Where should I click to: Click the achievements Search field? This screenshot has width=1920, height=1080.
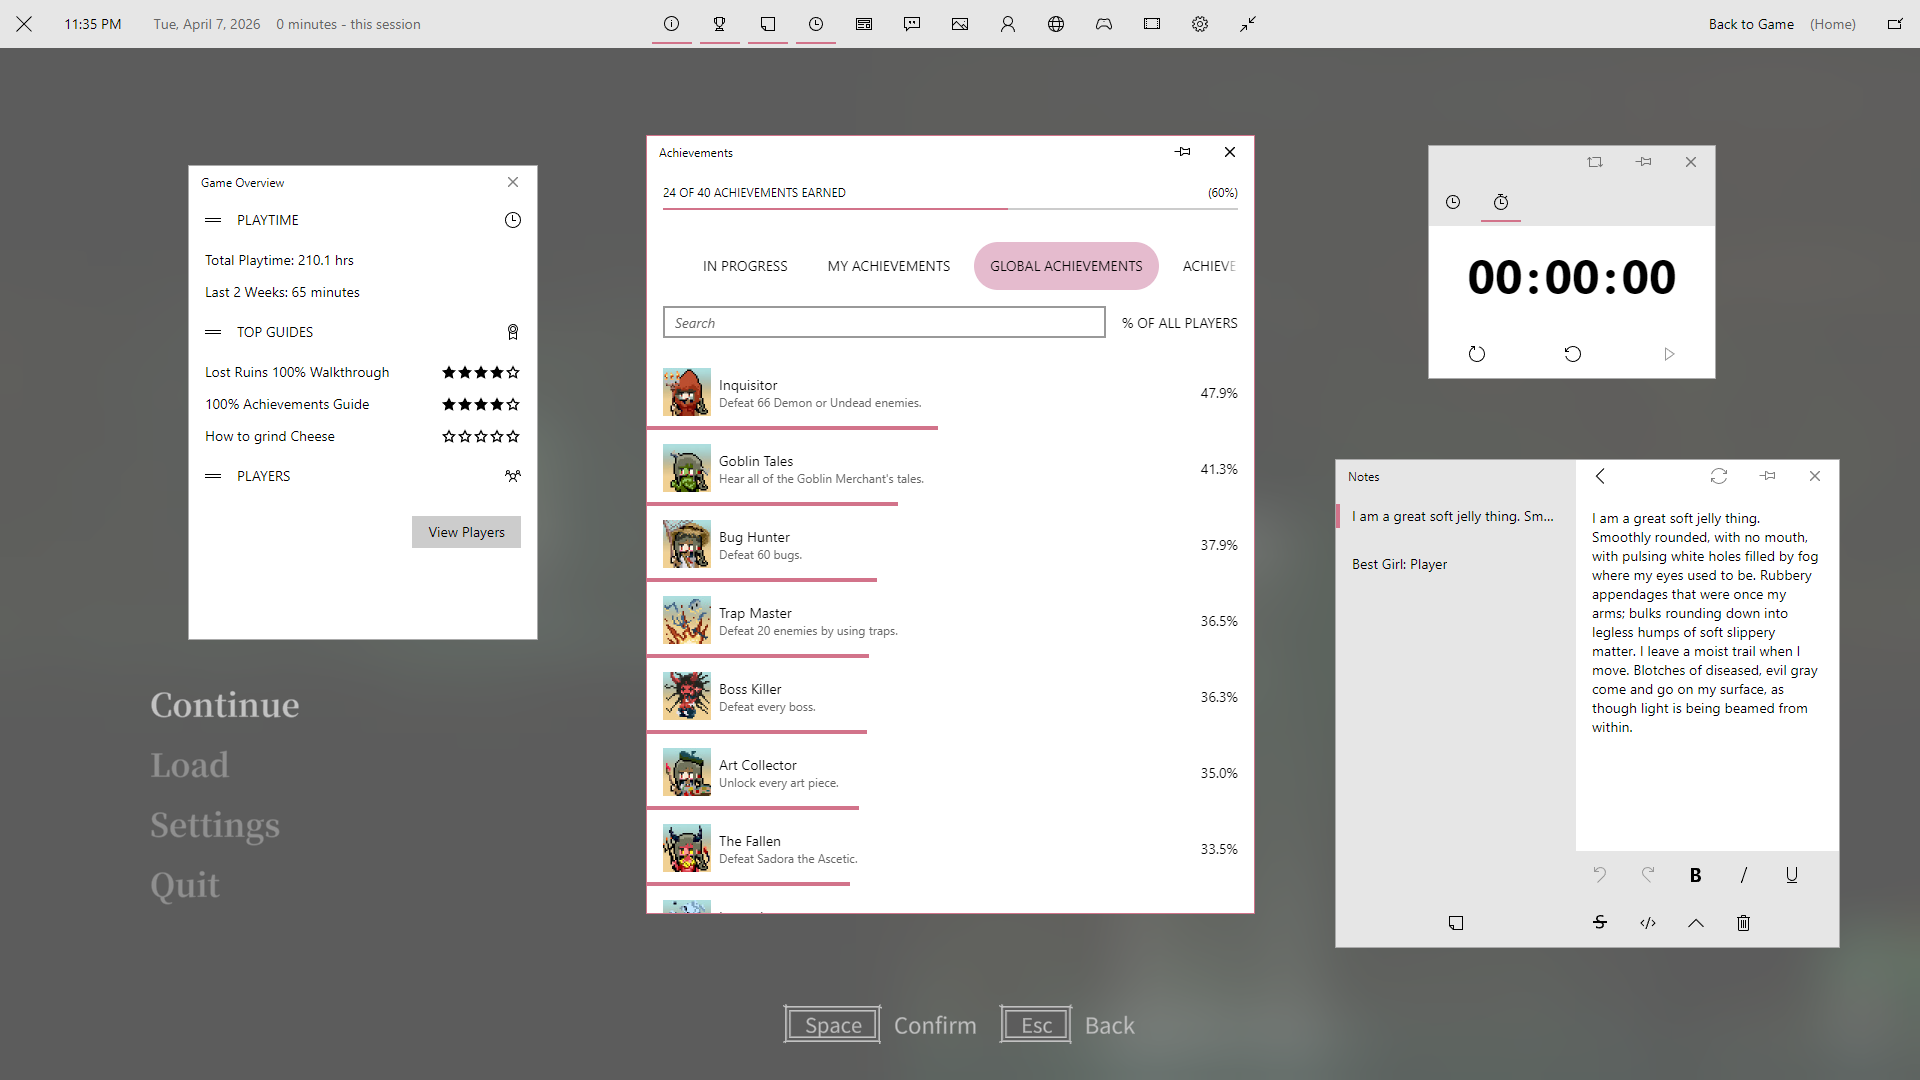(x=883, y=323)
